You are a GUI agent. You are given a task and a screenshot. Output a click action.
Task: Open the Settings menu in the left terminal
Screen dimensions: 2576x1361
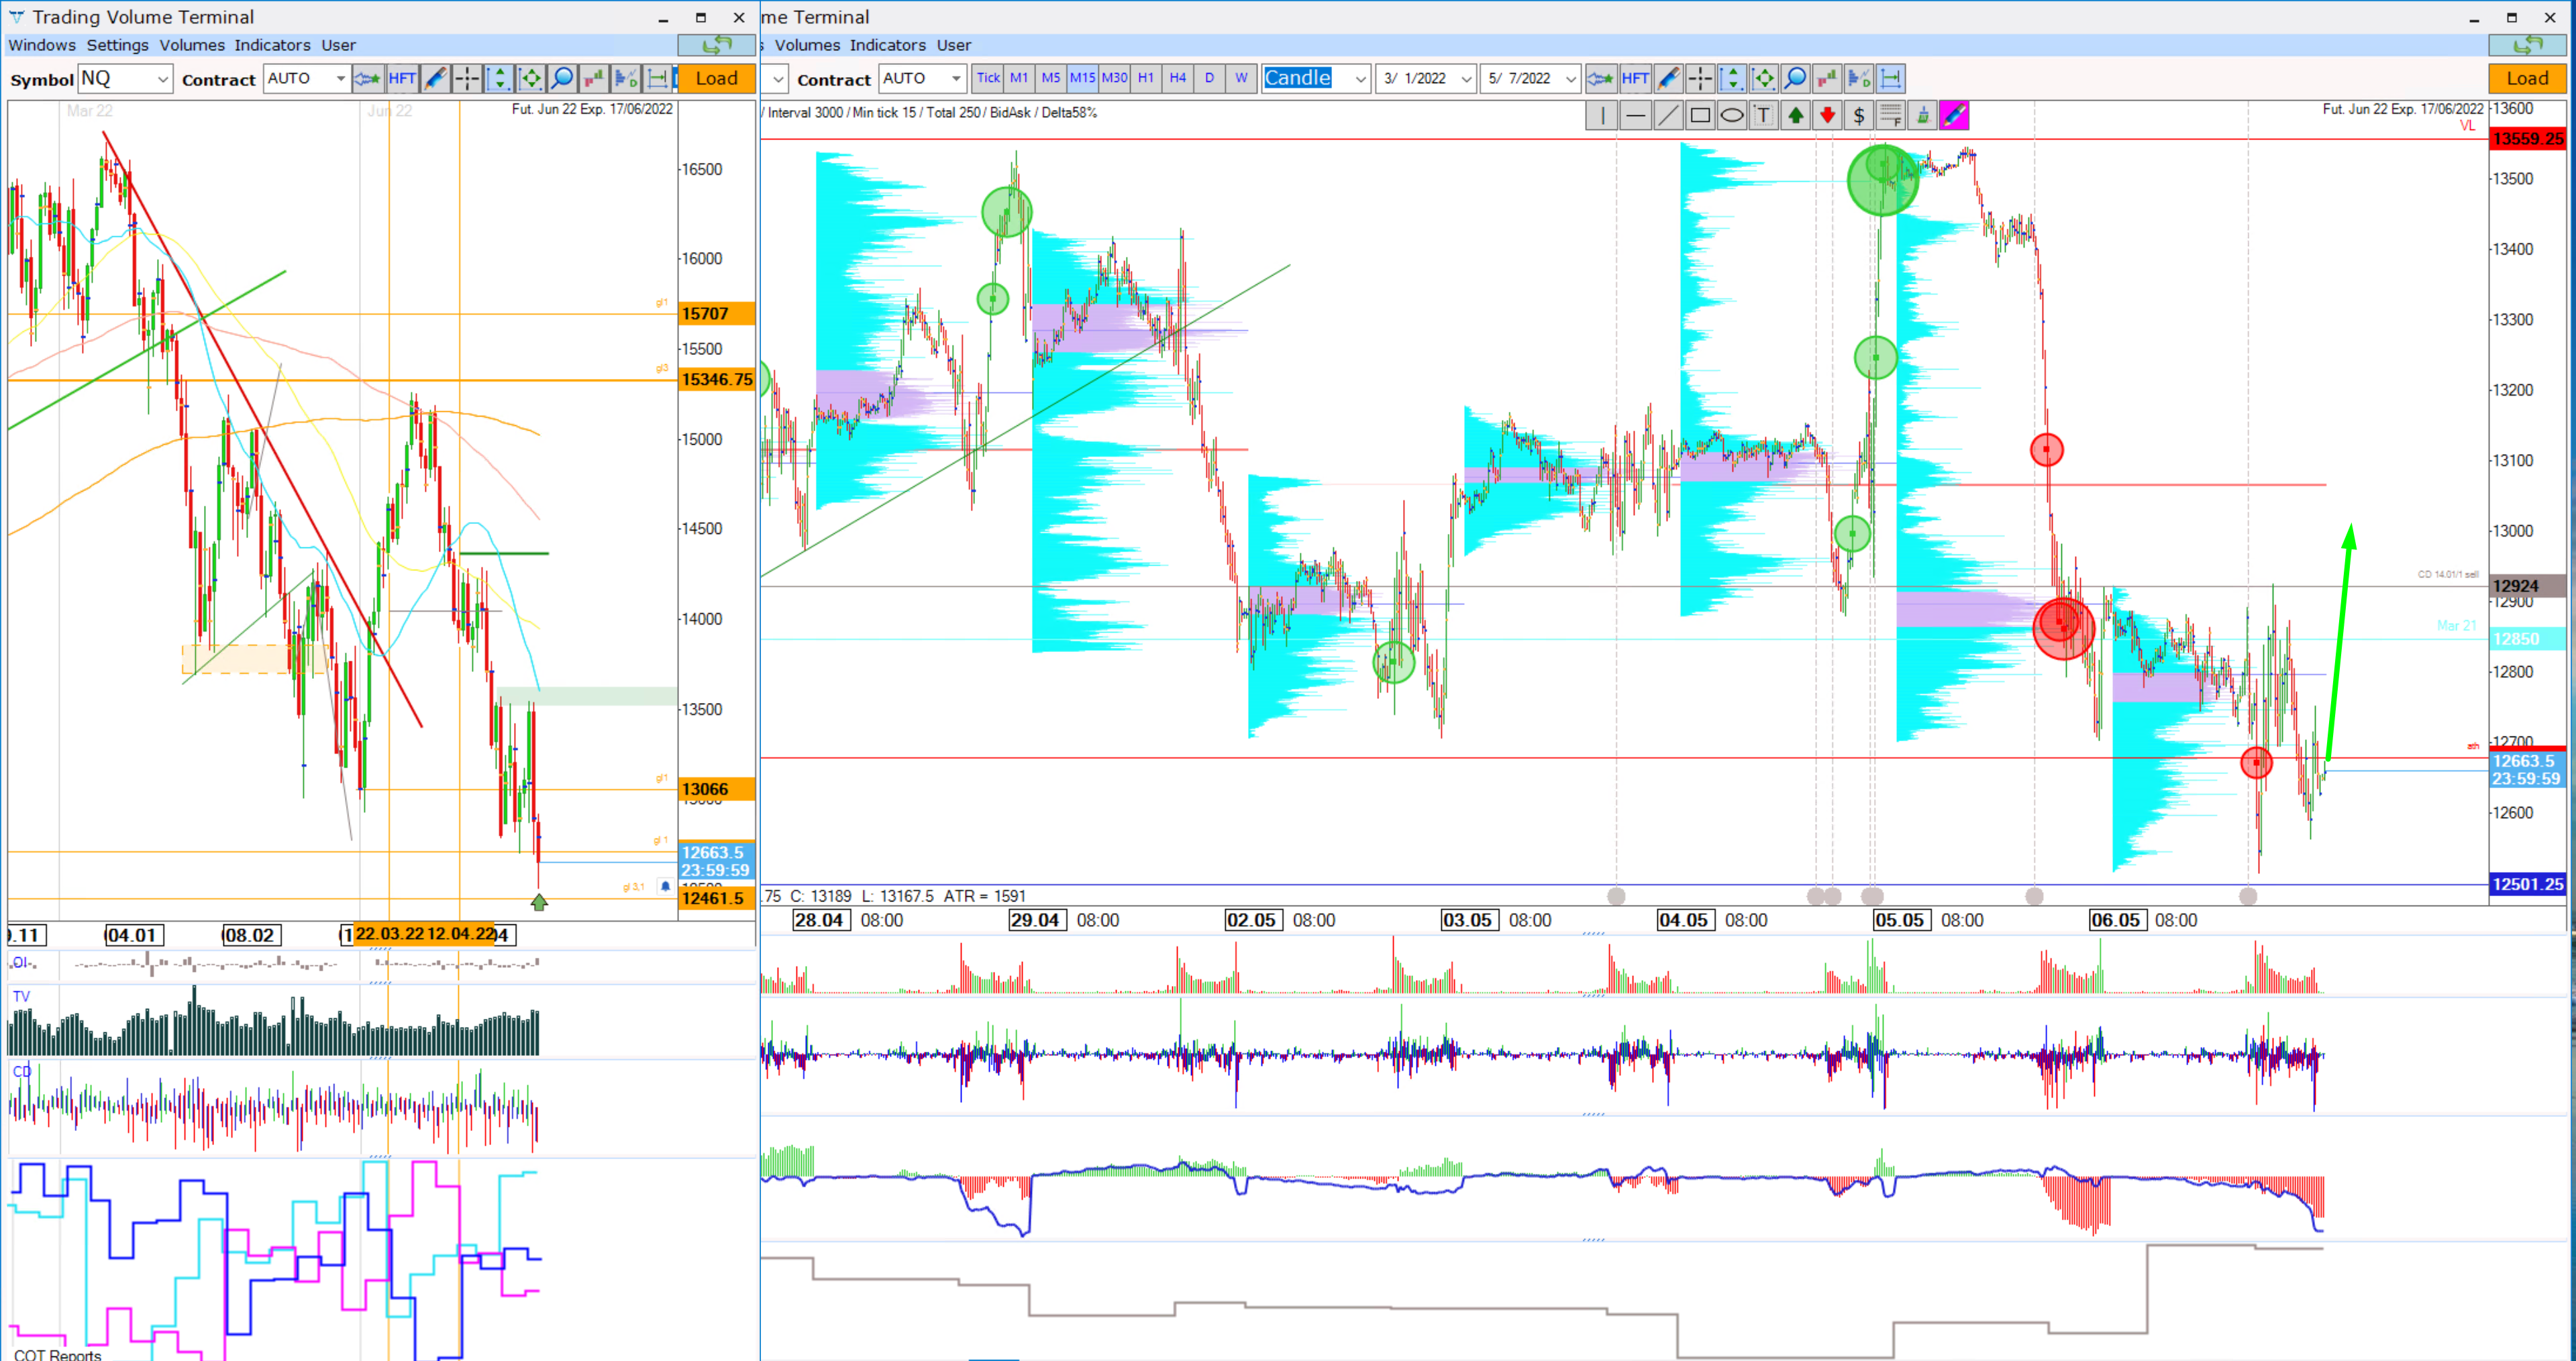[x=117, y=45]
